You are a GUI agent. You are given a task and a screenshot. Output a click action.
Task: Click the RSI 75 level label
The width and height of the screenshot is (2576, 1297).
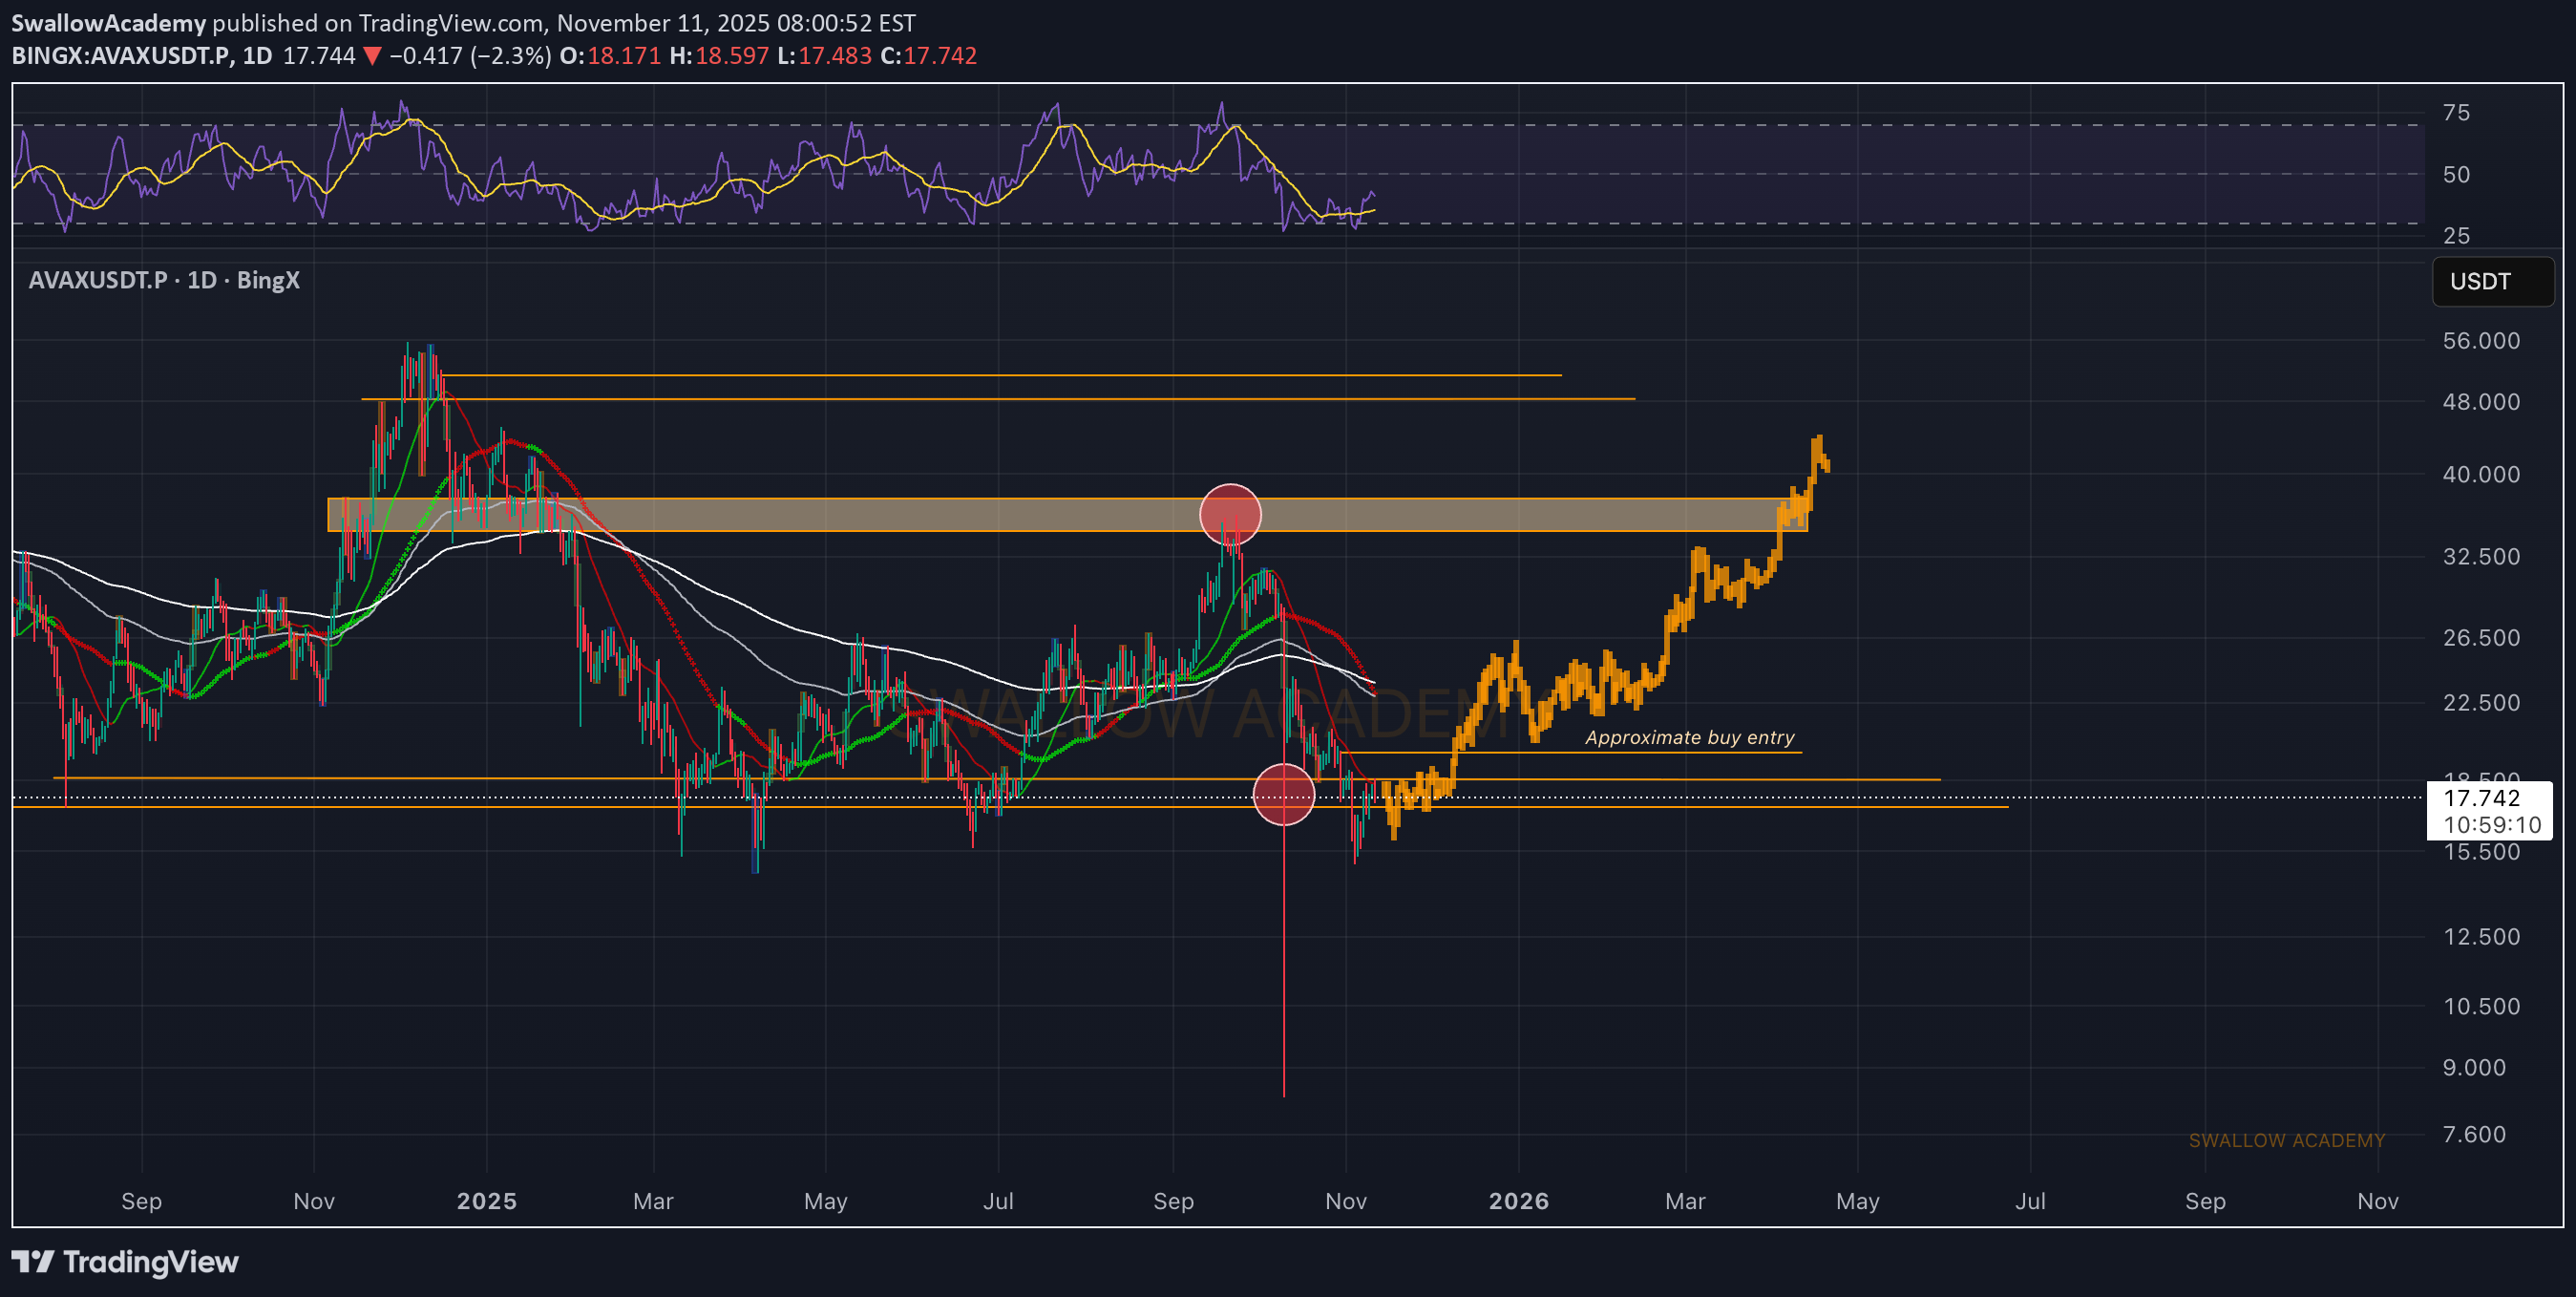click(2455, 113)
